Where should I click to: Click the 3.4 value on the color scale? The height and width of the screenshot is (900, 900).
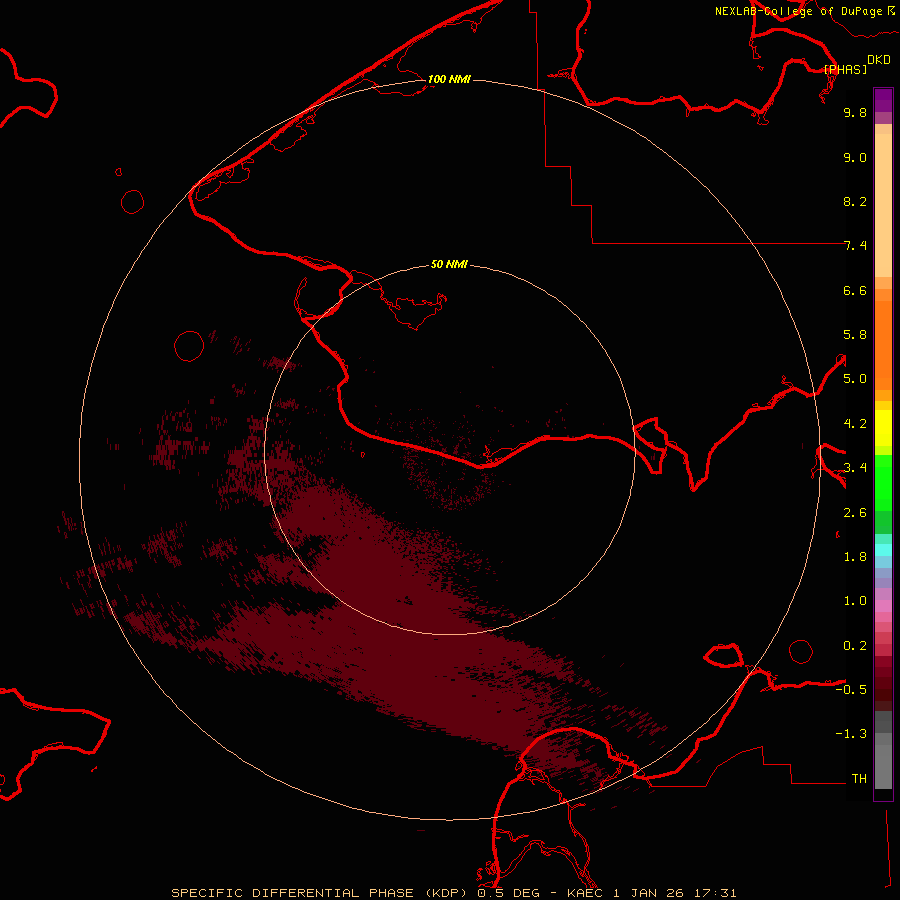pyautogui.click(x=855, y=468)
